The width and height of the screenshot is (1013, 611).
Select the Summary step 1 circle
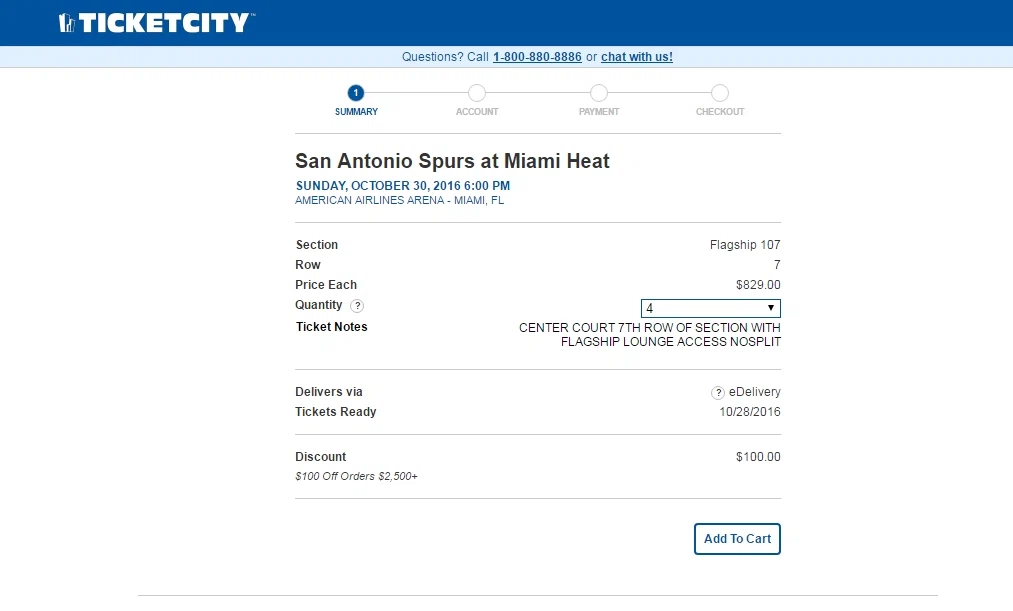[x=355, y=93]
